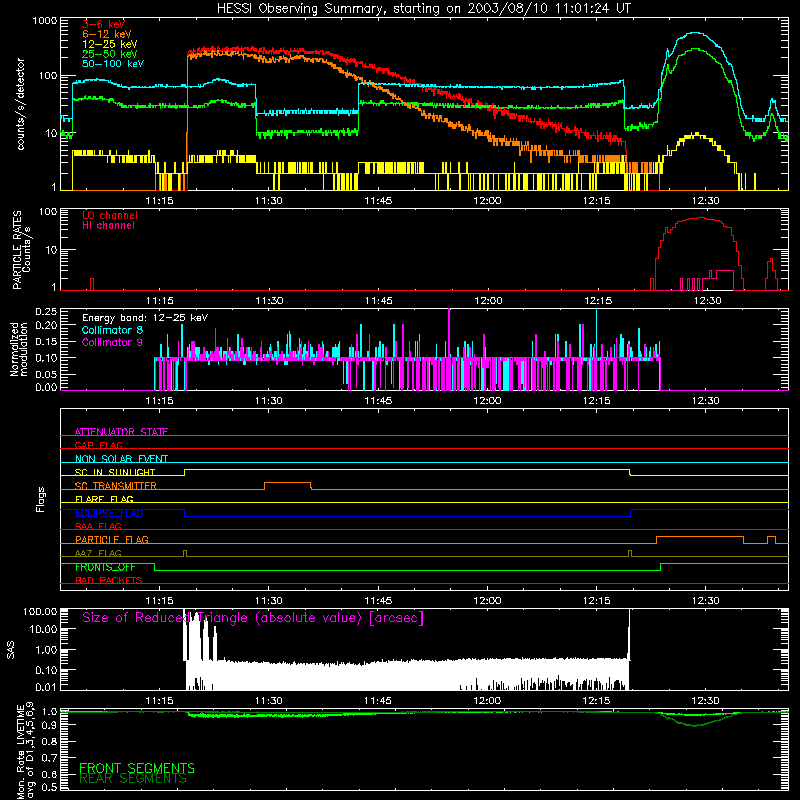Image resolution: width=800 pixels, height=800 pixels.
Task: Click the 100.00 tick on SAS axis
Action: 40,611
